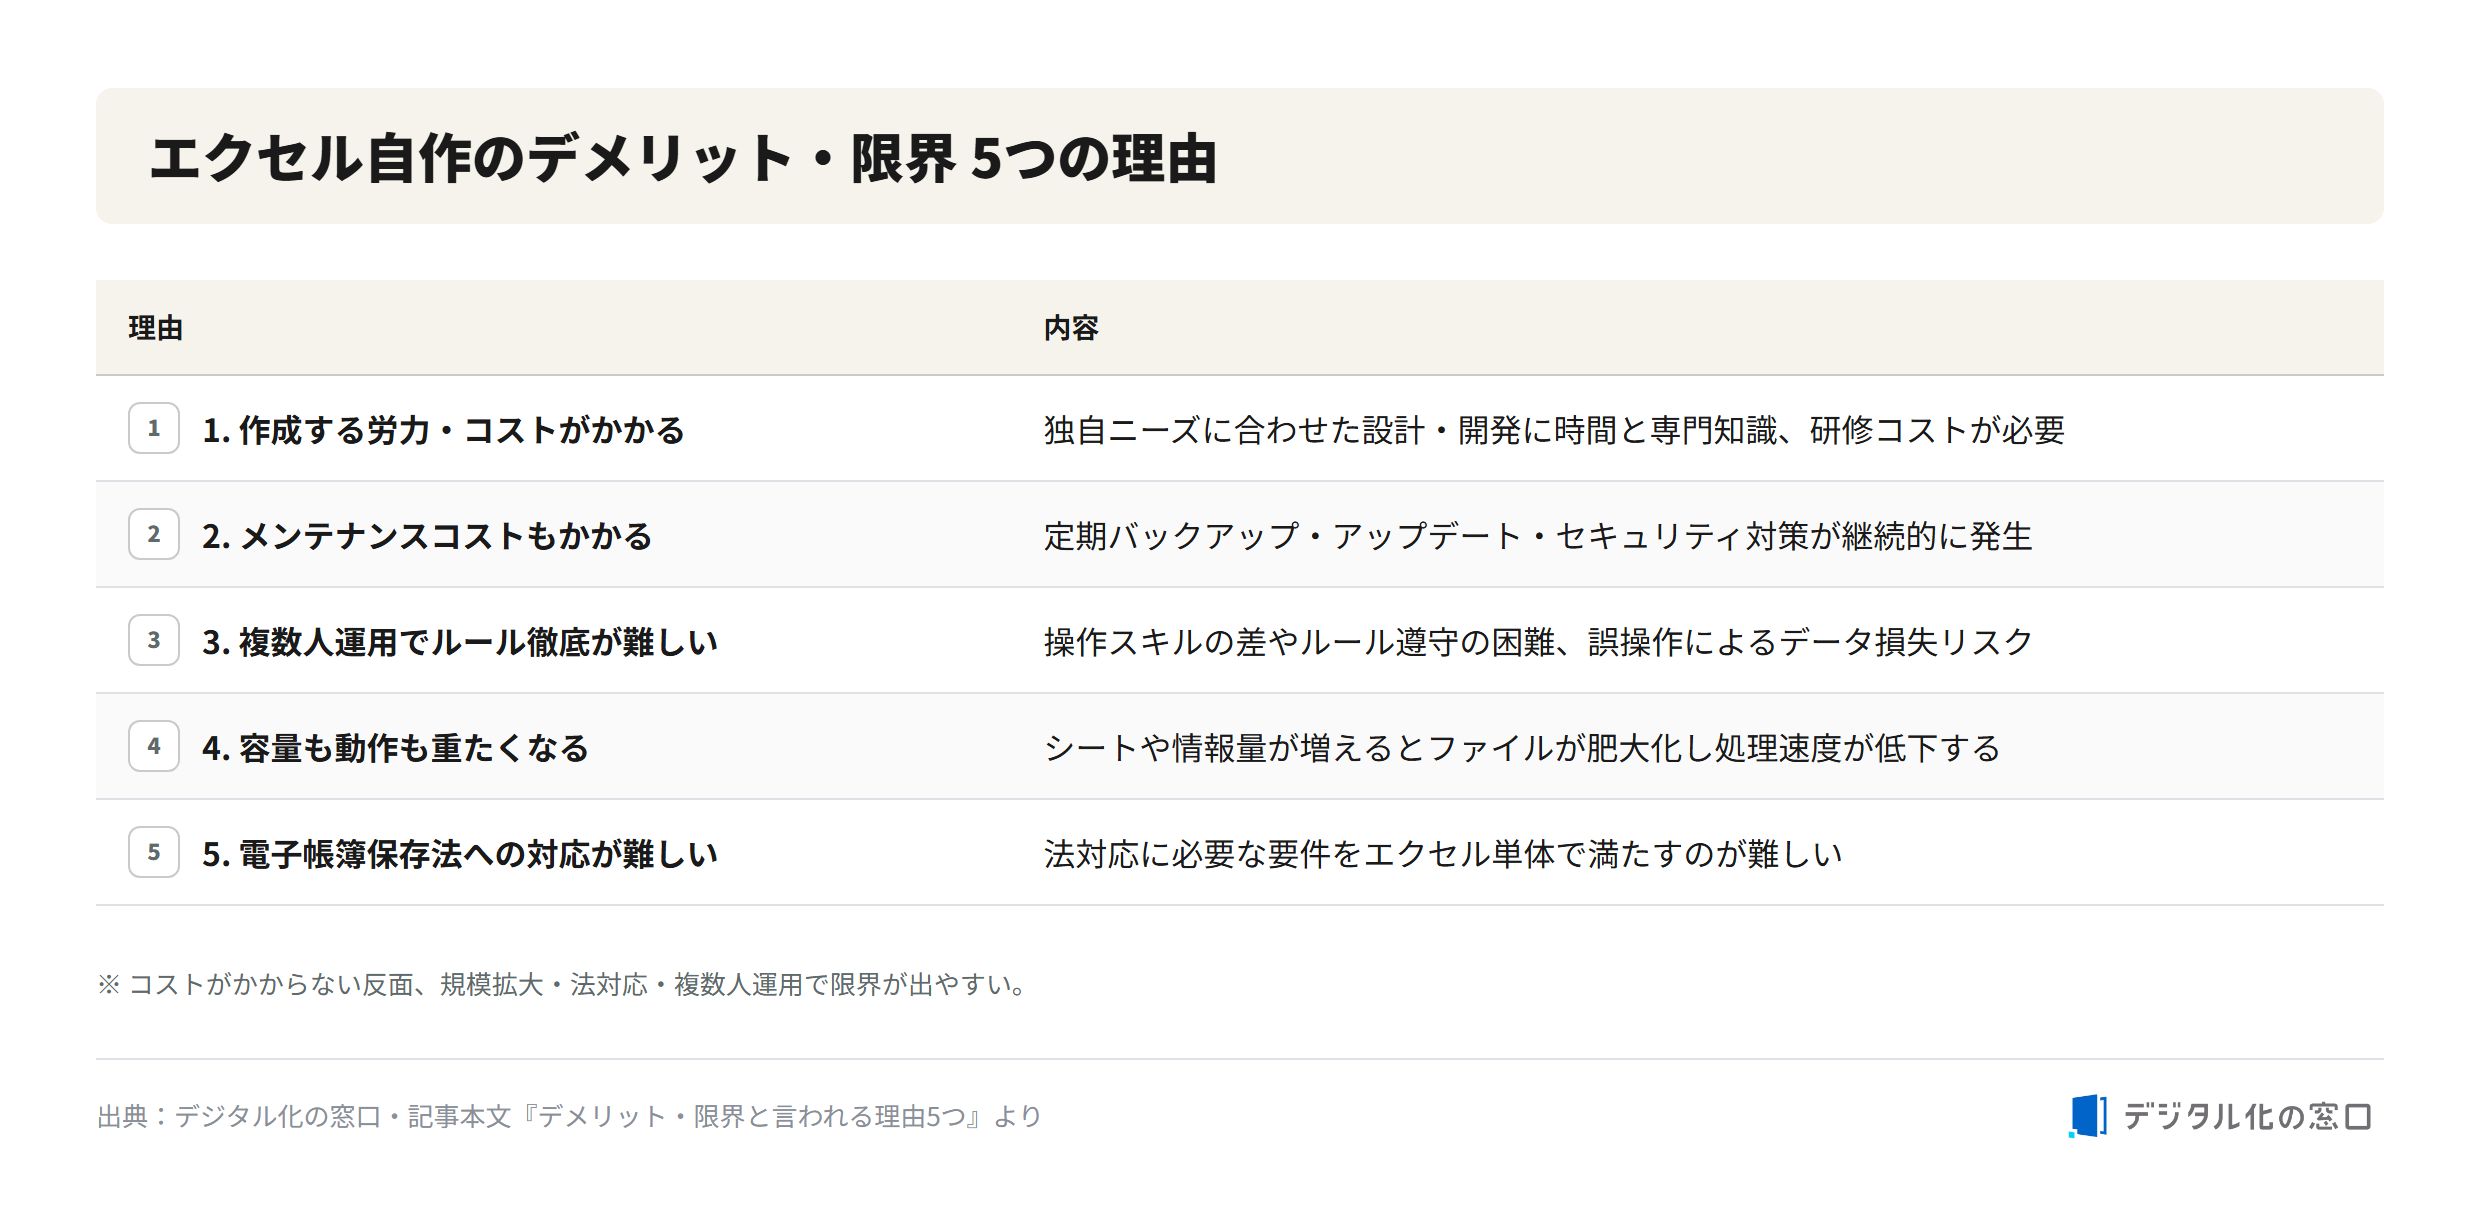Click the number 1 badge icon
2480x1232 pixels.
[x=154, y=428]
